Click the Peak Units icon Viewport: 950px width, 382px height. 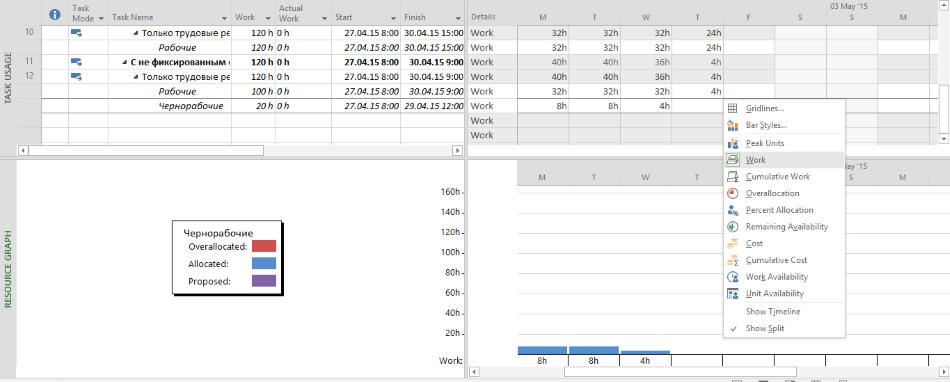coord(732,143)
